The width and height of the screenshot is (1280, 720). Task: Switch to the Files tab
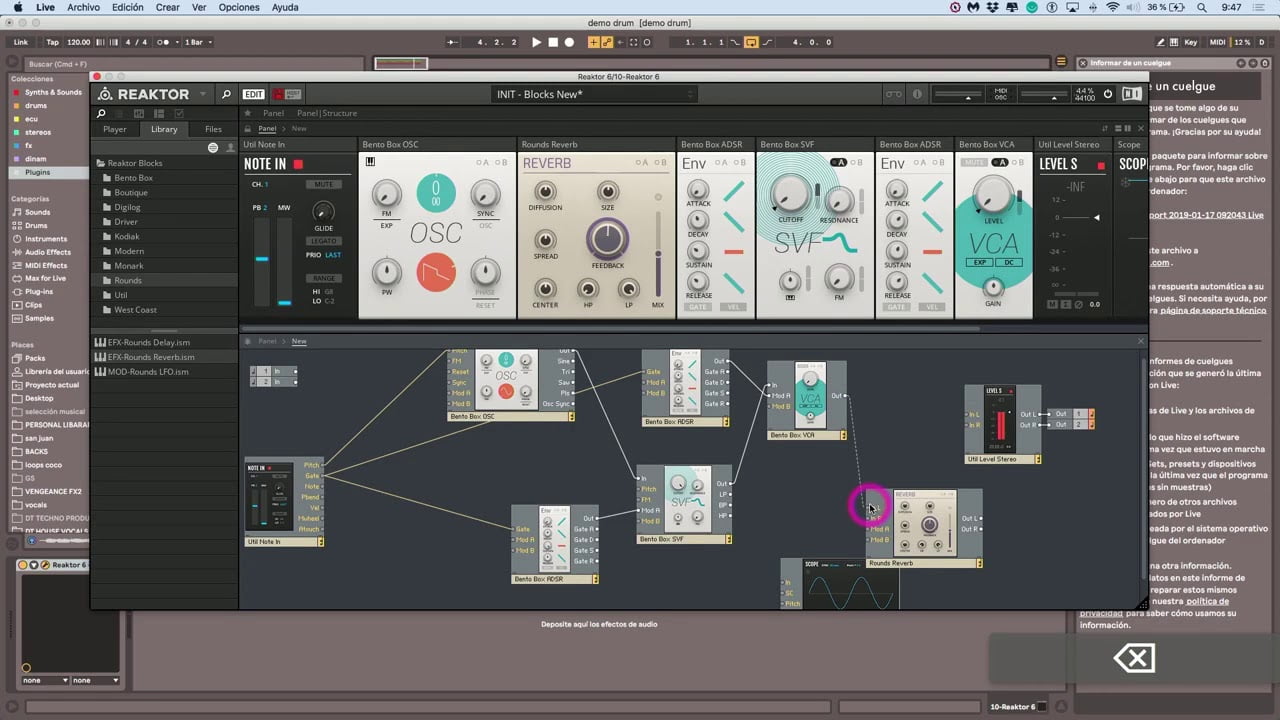[x=213, y=129]
